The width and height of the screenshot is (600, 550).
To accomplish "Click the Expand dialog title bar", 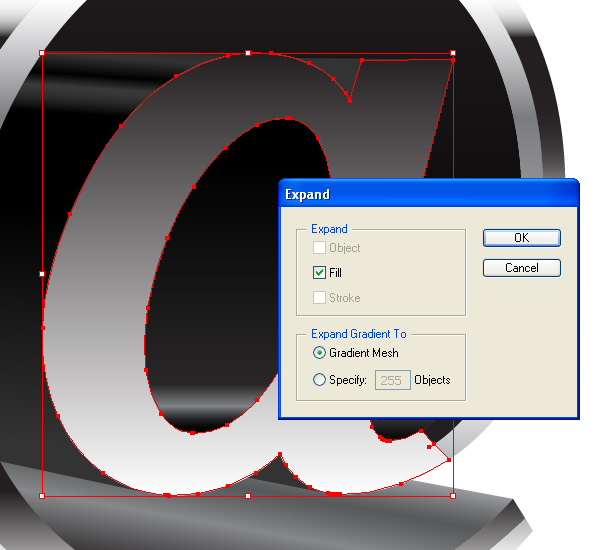I will coord(429,194).
